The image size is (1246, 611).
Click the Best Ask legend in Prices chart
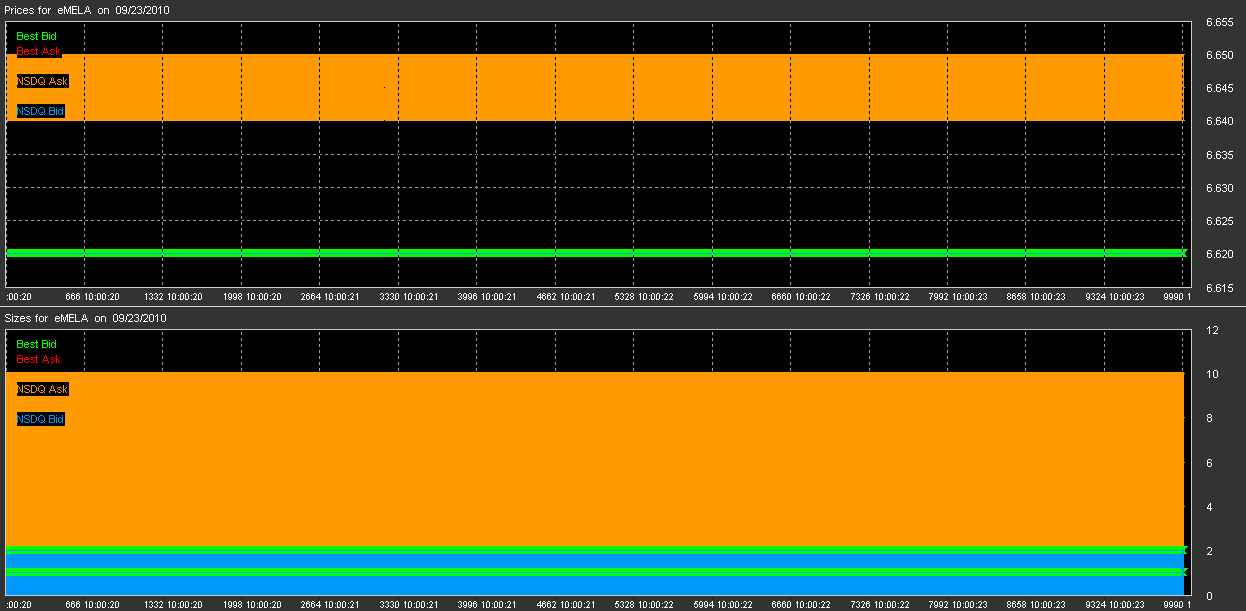pos(38,51)
